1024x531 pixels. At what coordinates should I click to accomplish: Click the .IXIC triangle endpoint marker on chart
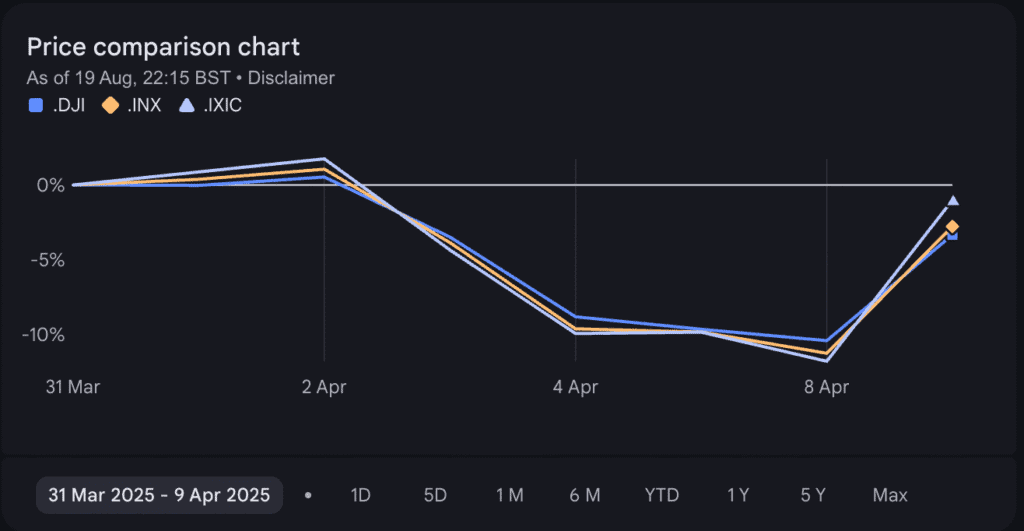click(953, 201)
